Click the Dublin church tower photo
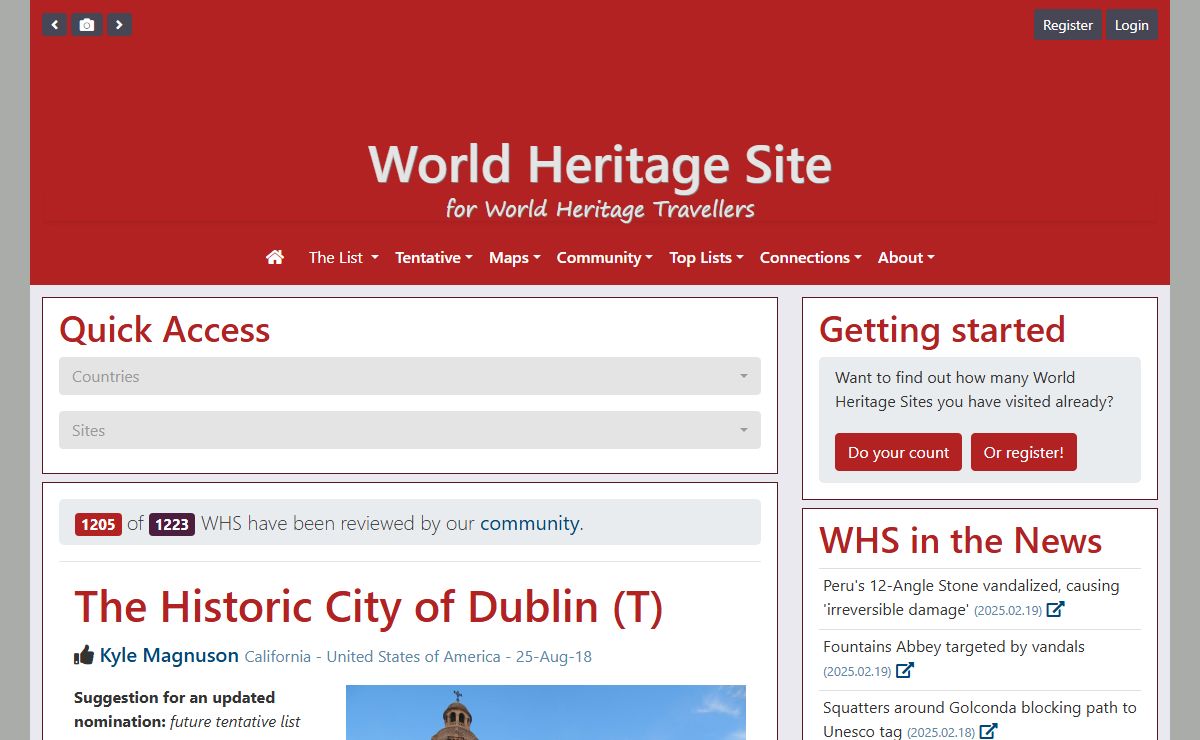1200x740 pixels. tap(546, 712)
